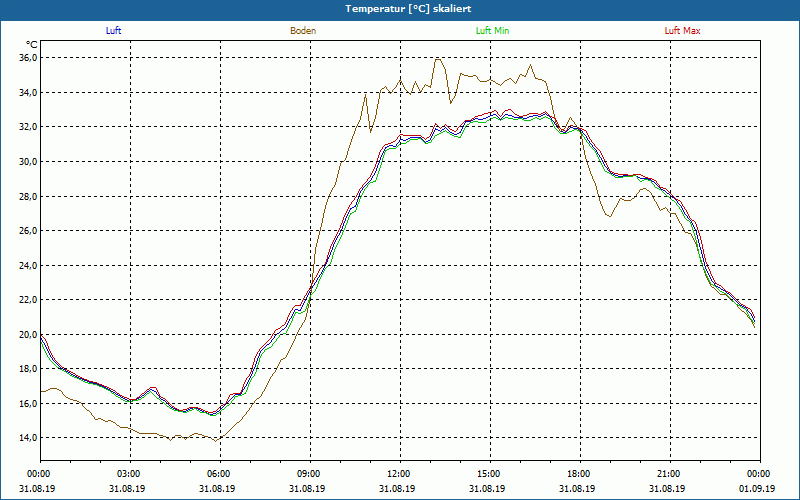Click the 22,0 y-axis value
800x500 pixels.
pos(28,299)
